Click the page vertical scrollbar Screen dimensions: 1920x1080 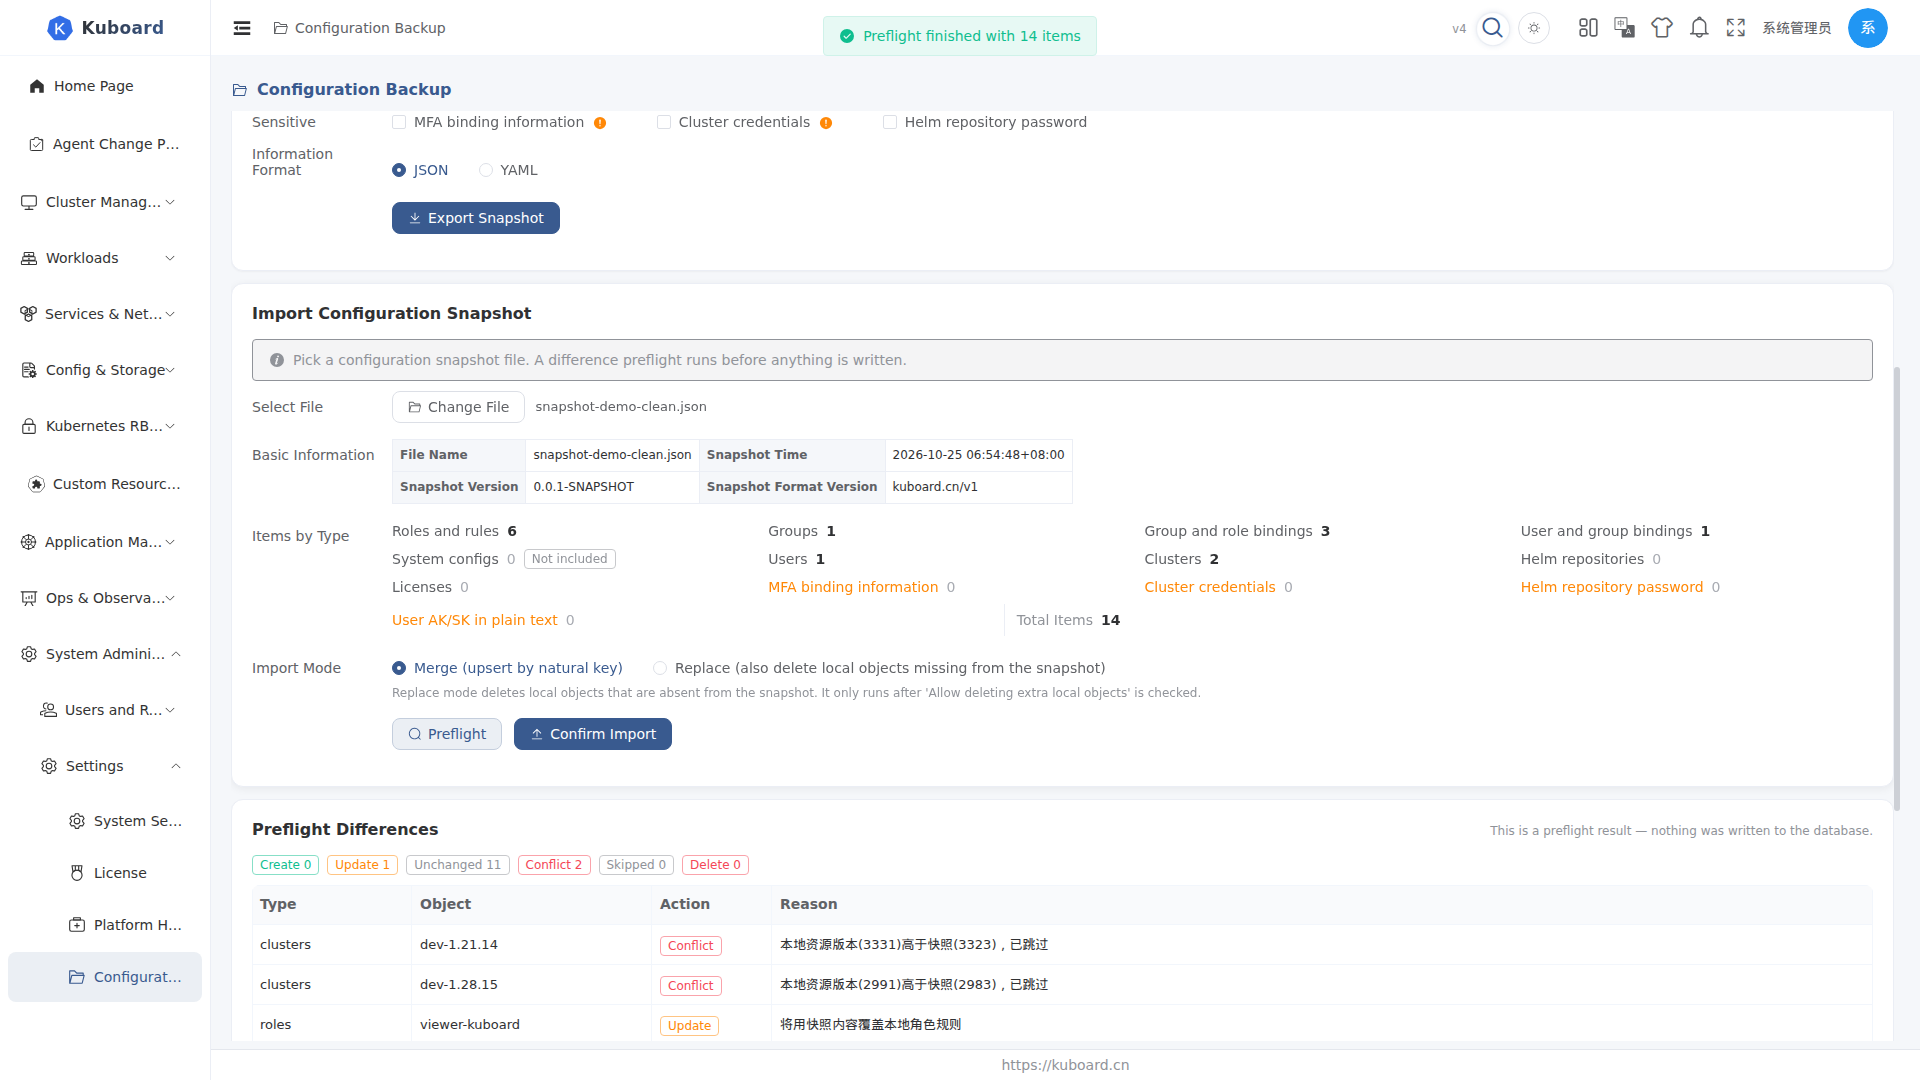(1897, 588)
